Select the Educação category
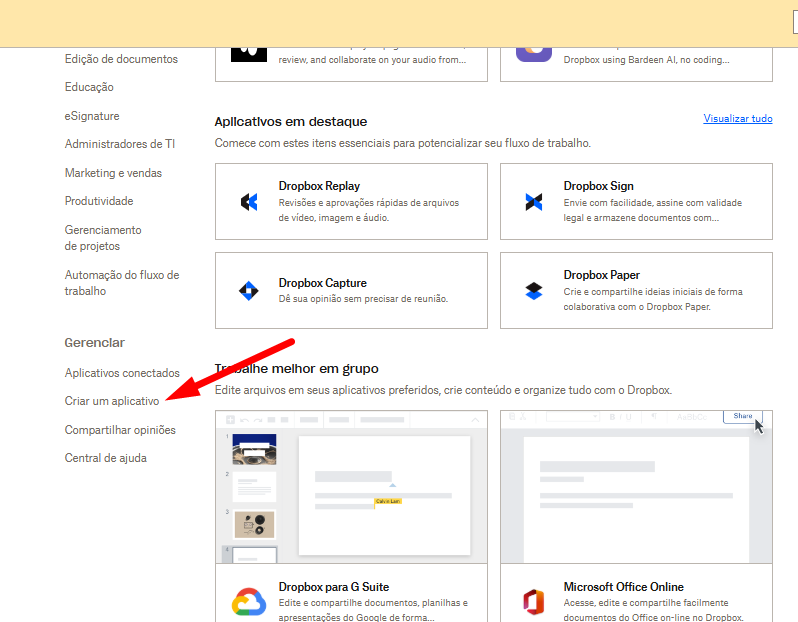Viewport: 798px width, 622px height. 89,87
